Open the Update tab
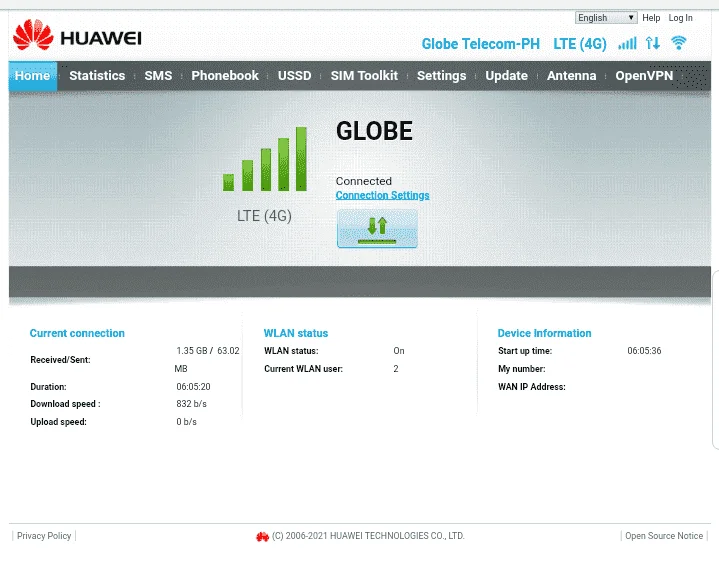719x586 pixels. (506, 76)
